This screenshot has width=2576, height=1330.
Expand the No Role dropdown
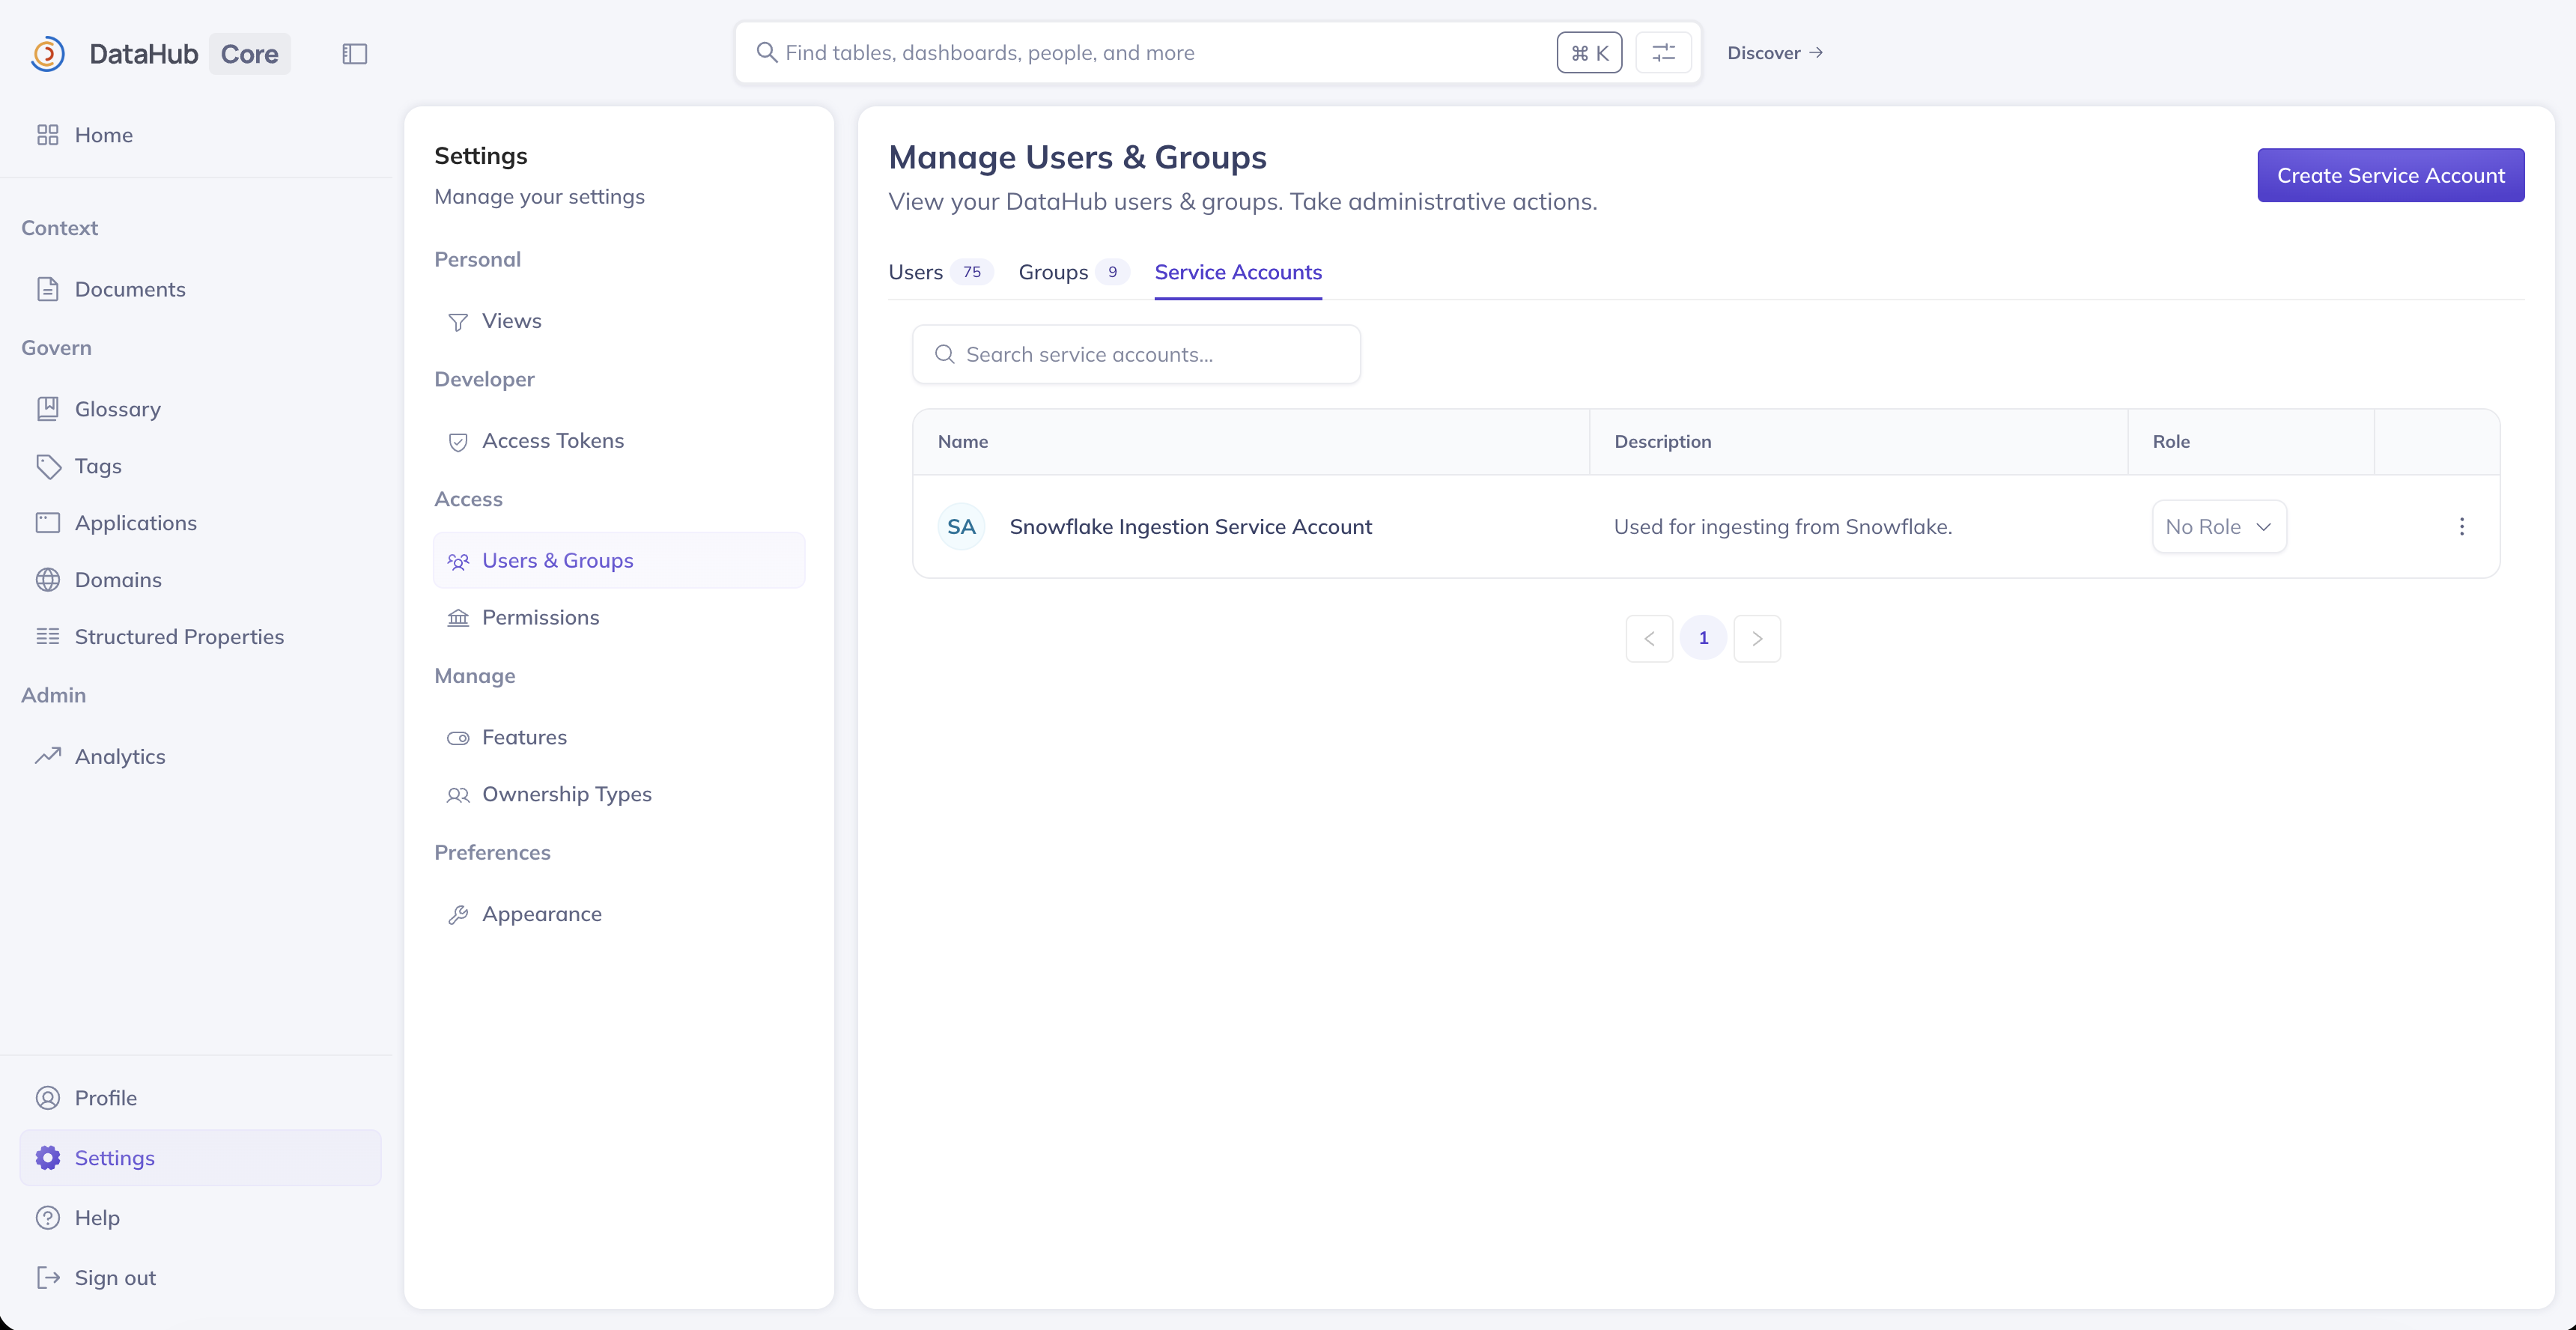tap(2218, 527)
